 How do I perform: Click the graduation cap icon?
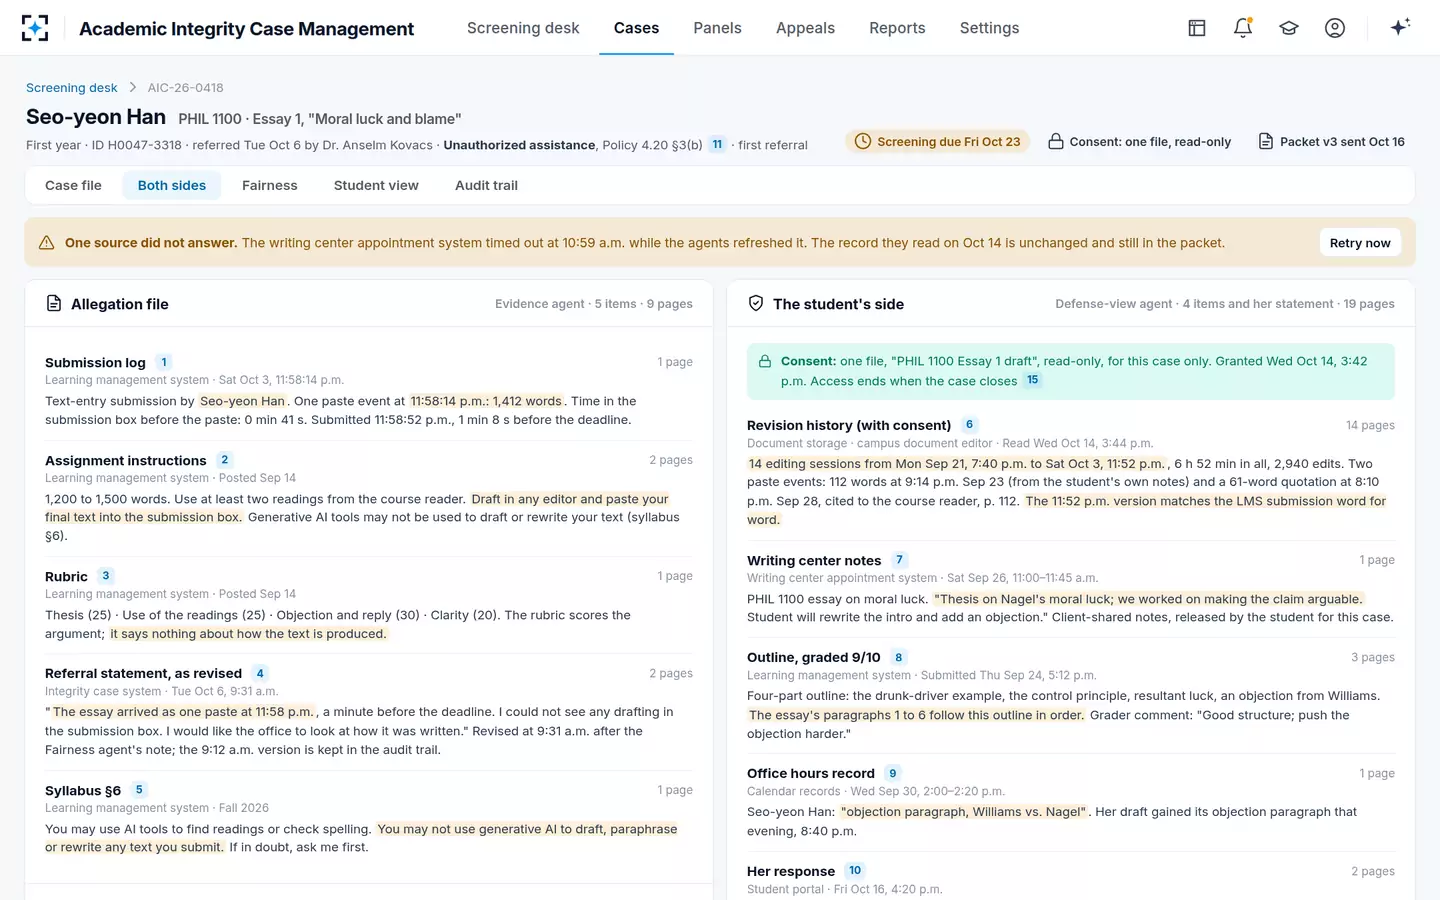click(1289, 28)
